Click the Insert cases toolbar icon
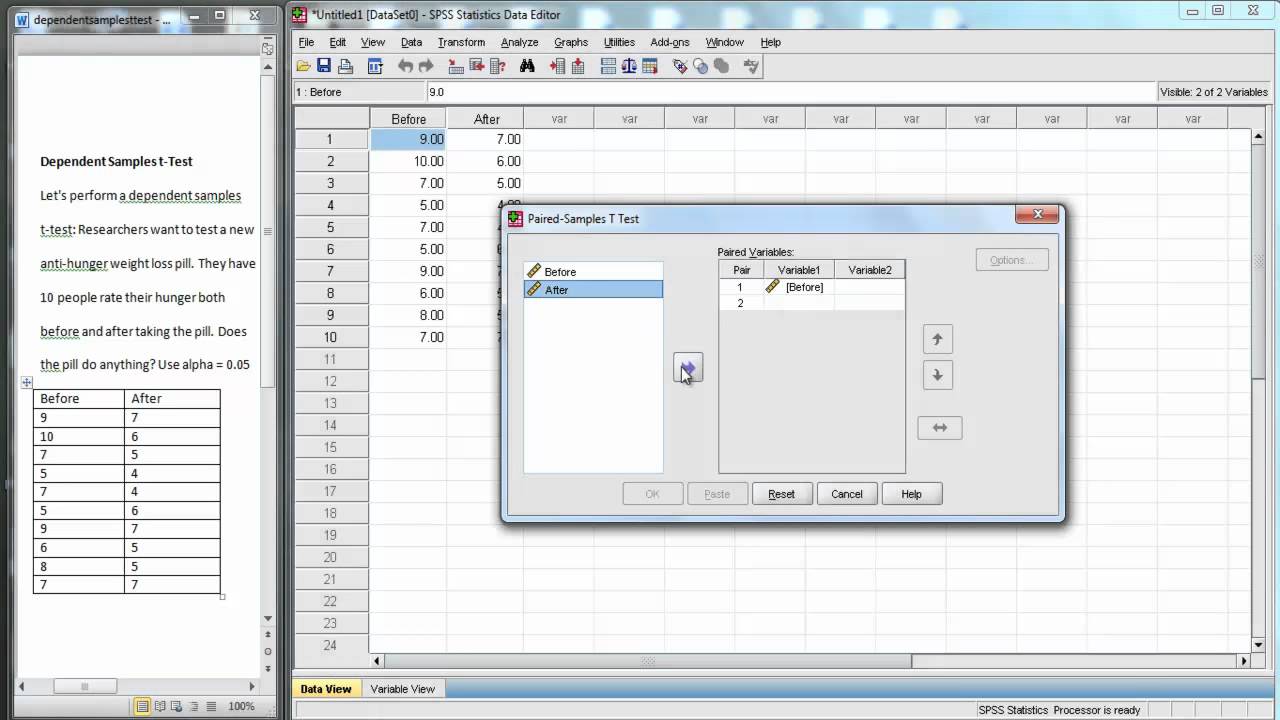 [557, 66]
